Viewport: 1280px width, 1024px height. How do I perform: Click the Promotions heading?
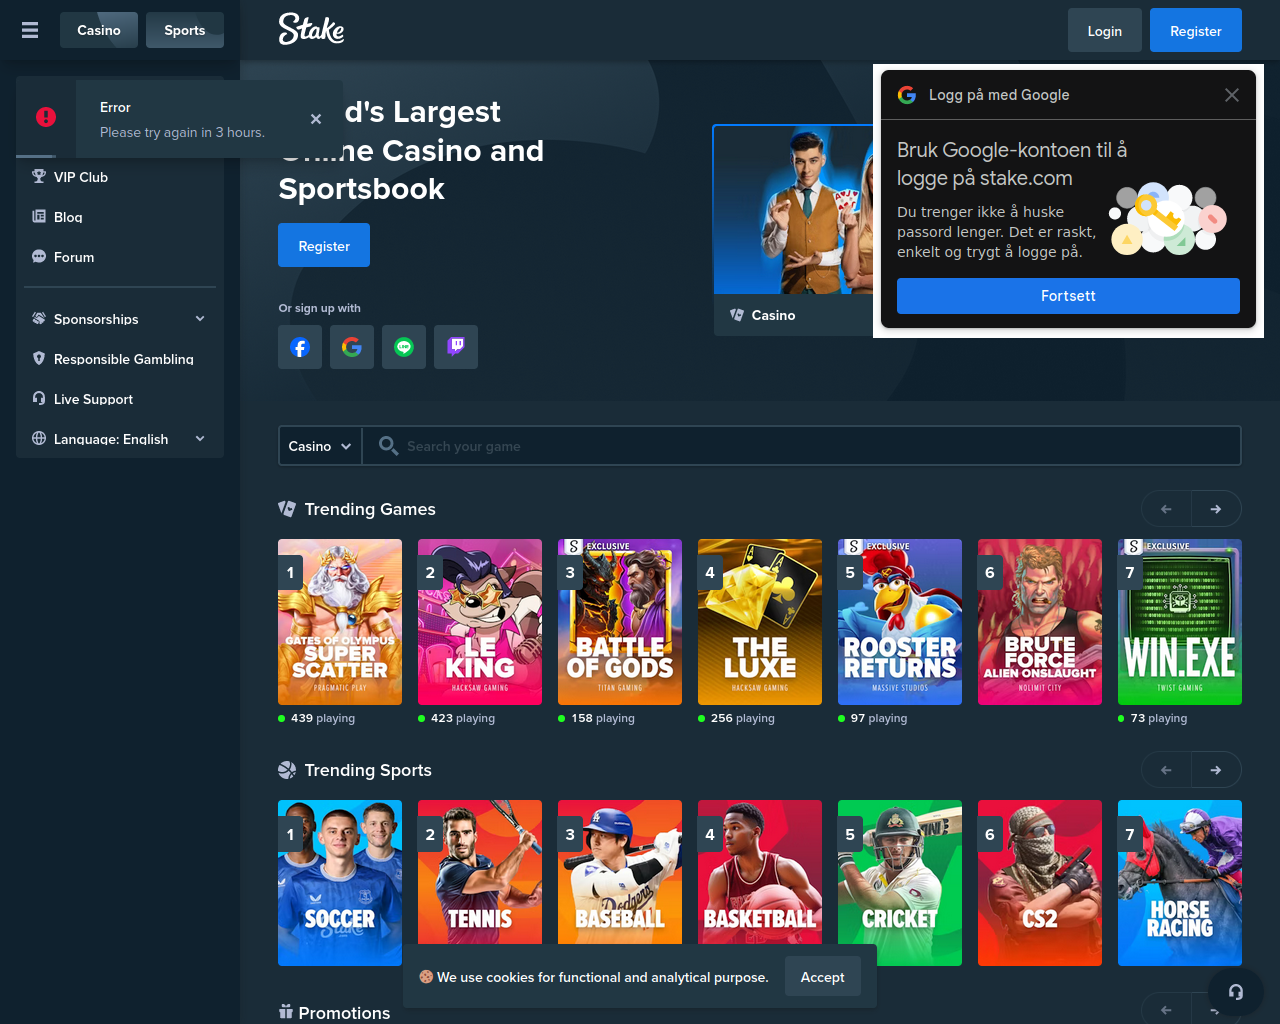click(344, 1013)
